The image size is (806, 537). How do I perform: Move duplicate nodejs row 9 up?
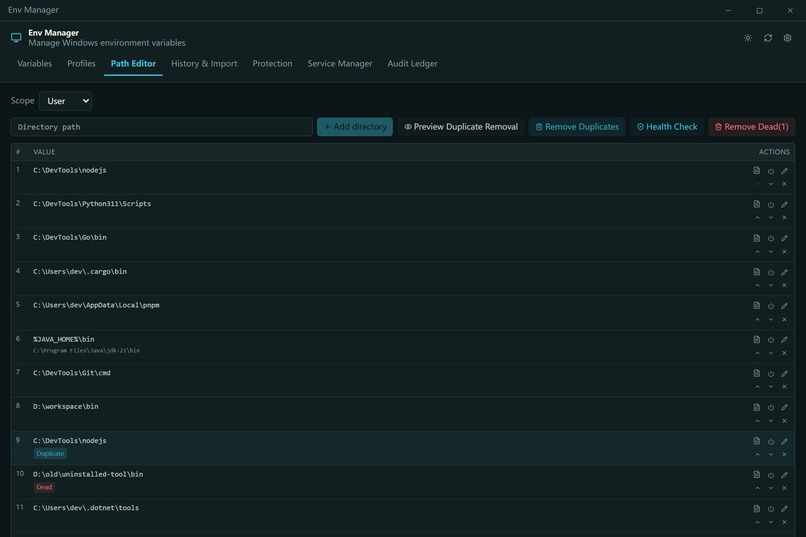click(757, 454)
